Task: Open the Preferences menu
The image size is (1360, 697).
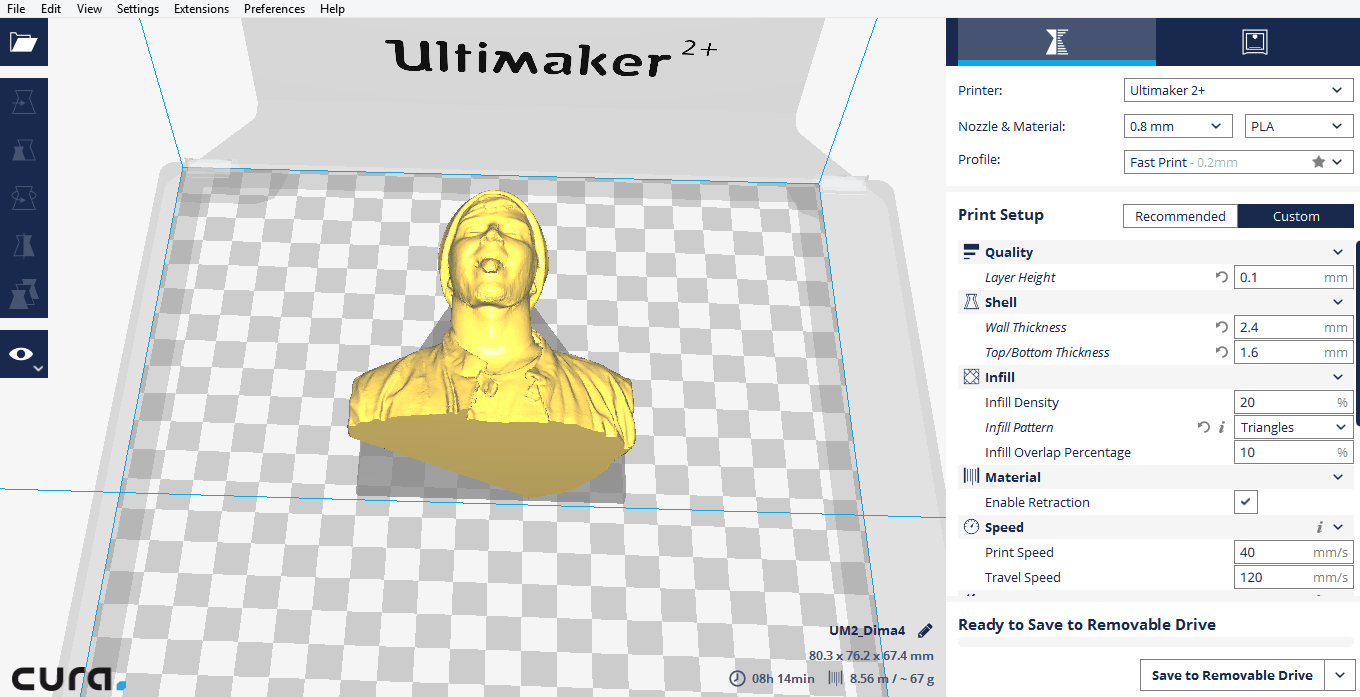Action: (274, 9)
